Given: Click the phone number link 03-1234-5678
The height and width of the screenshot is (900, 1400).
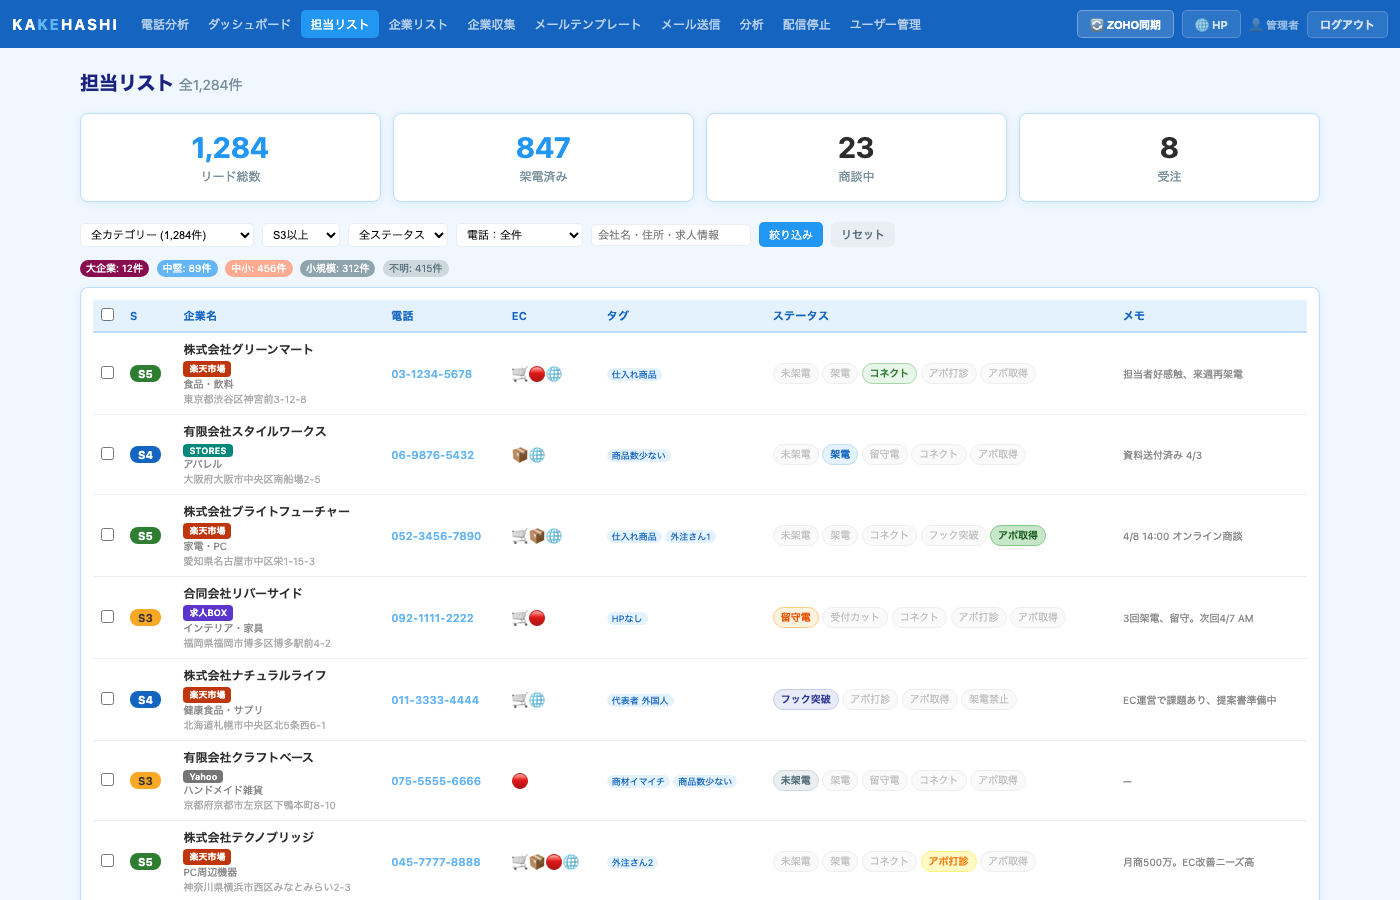Looking at the screenshot, I should pos(431,372).
